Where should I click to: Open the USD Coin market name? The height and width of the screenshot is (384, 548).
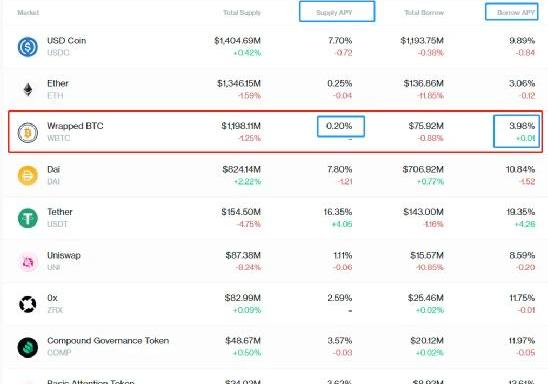click(66, 41)
